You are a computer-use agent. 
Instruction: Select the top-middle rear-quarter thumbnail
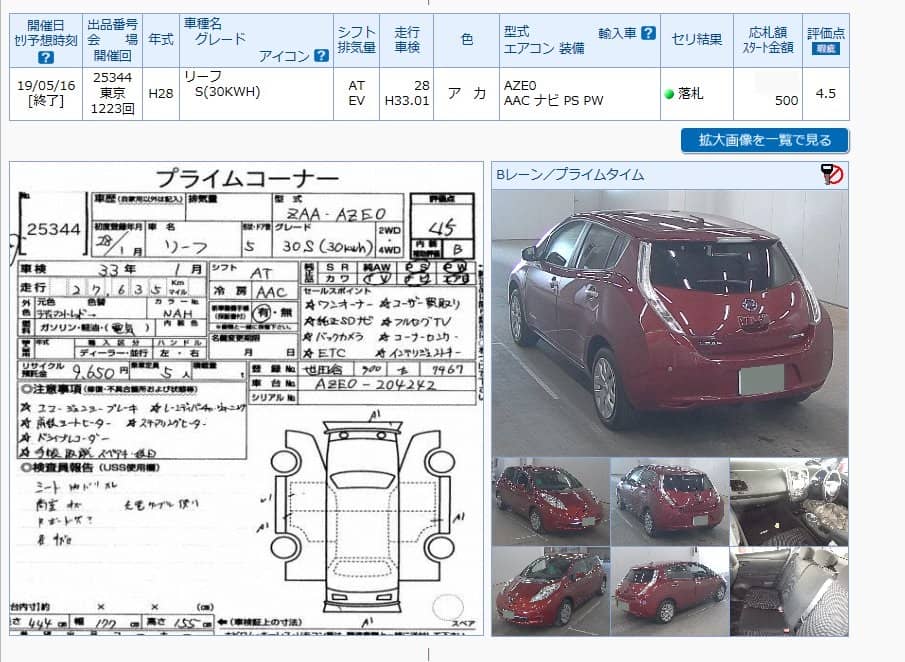[x=669, y=500]
